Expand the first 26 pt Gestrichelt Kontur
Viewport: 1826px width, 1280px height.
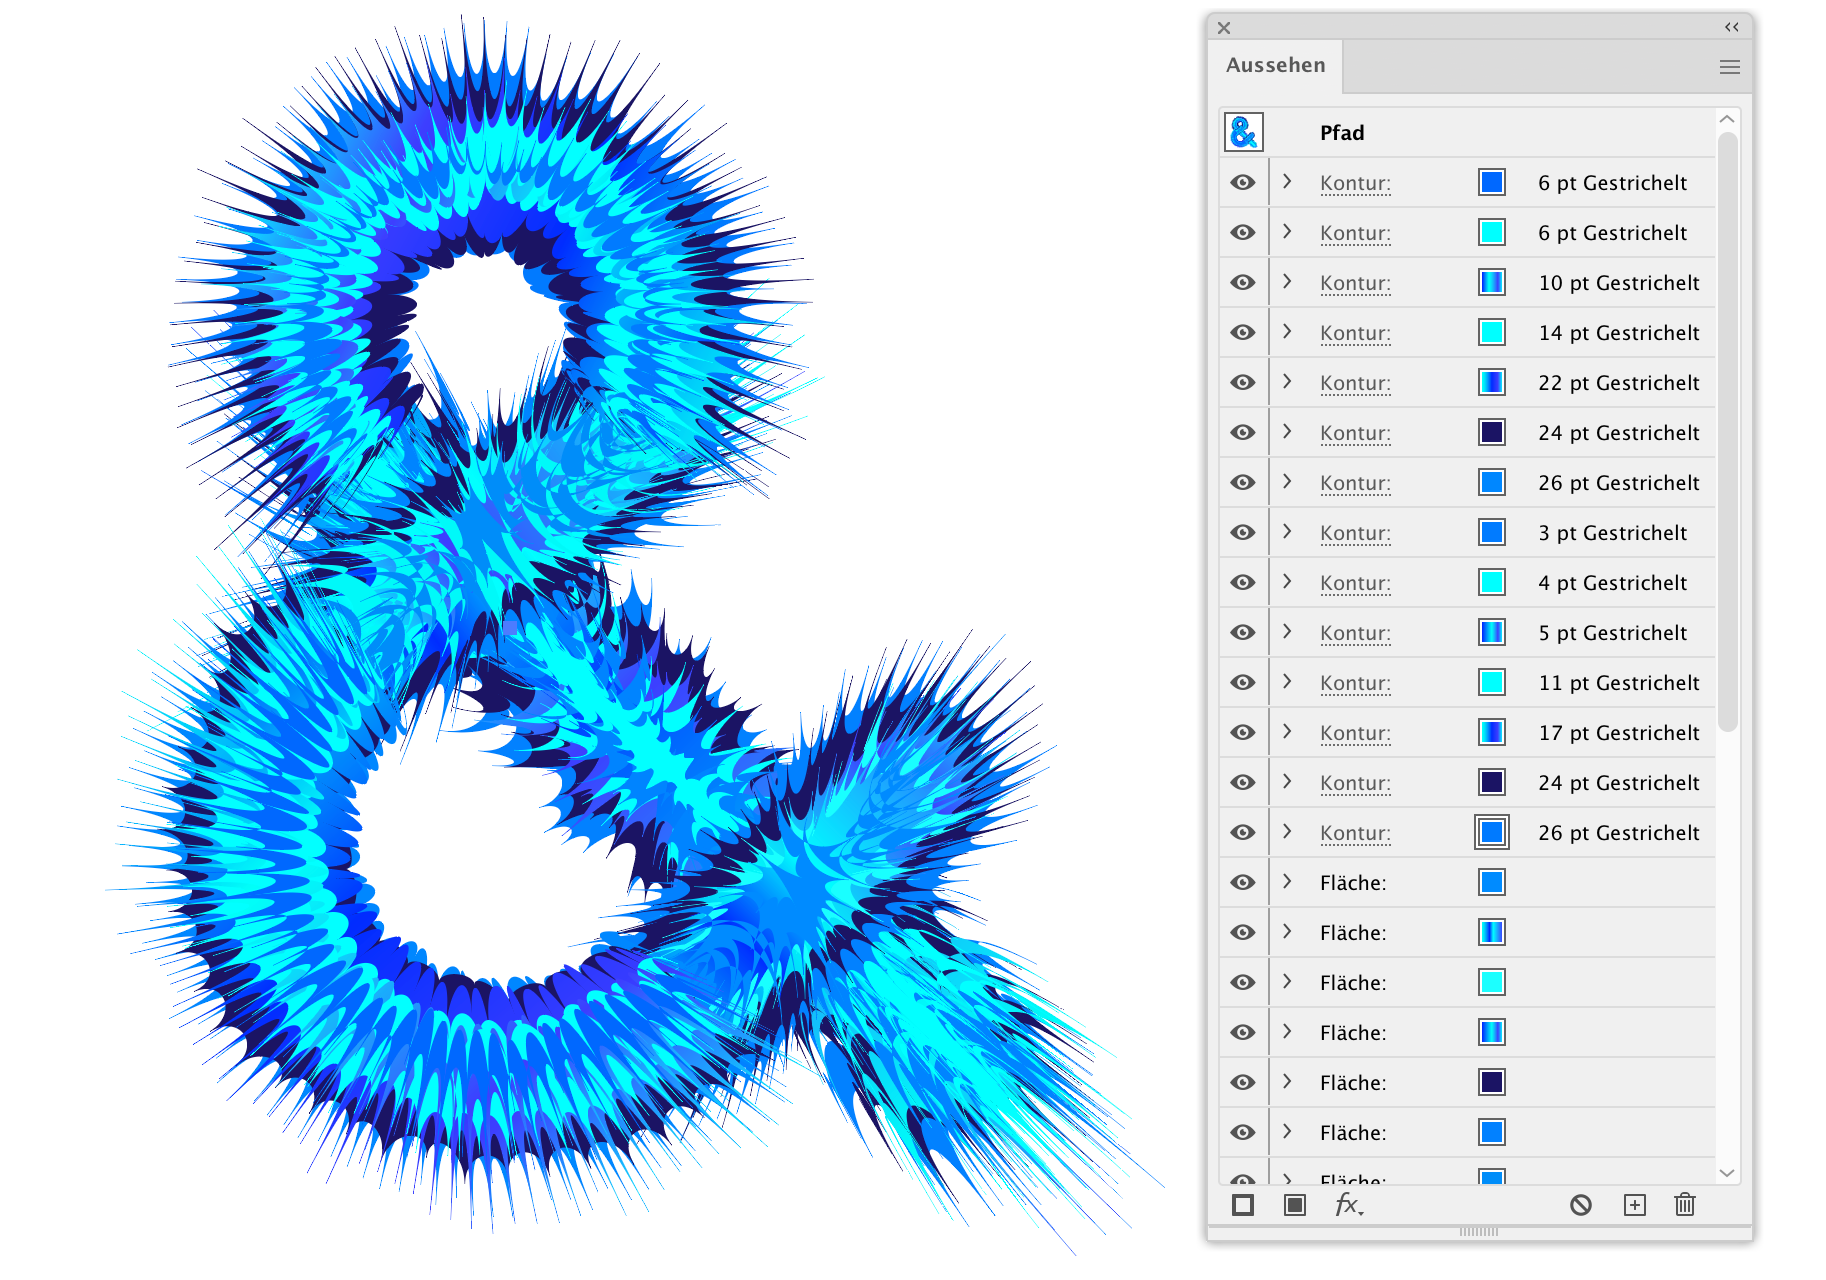(x=1287, y=481)
